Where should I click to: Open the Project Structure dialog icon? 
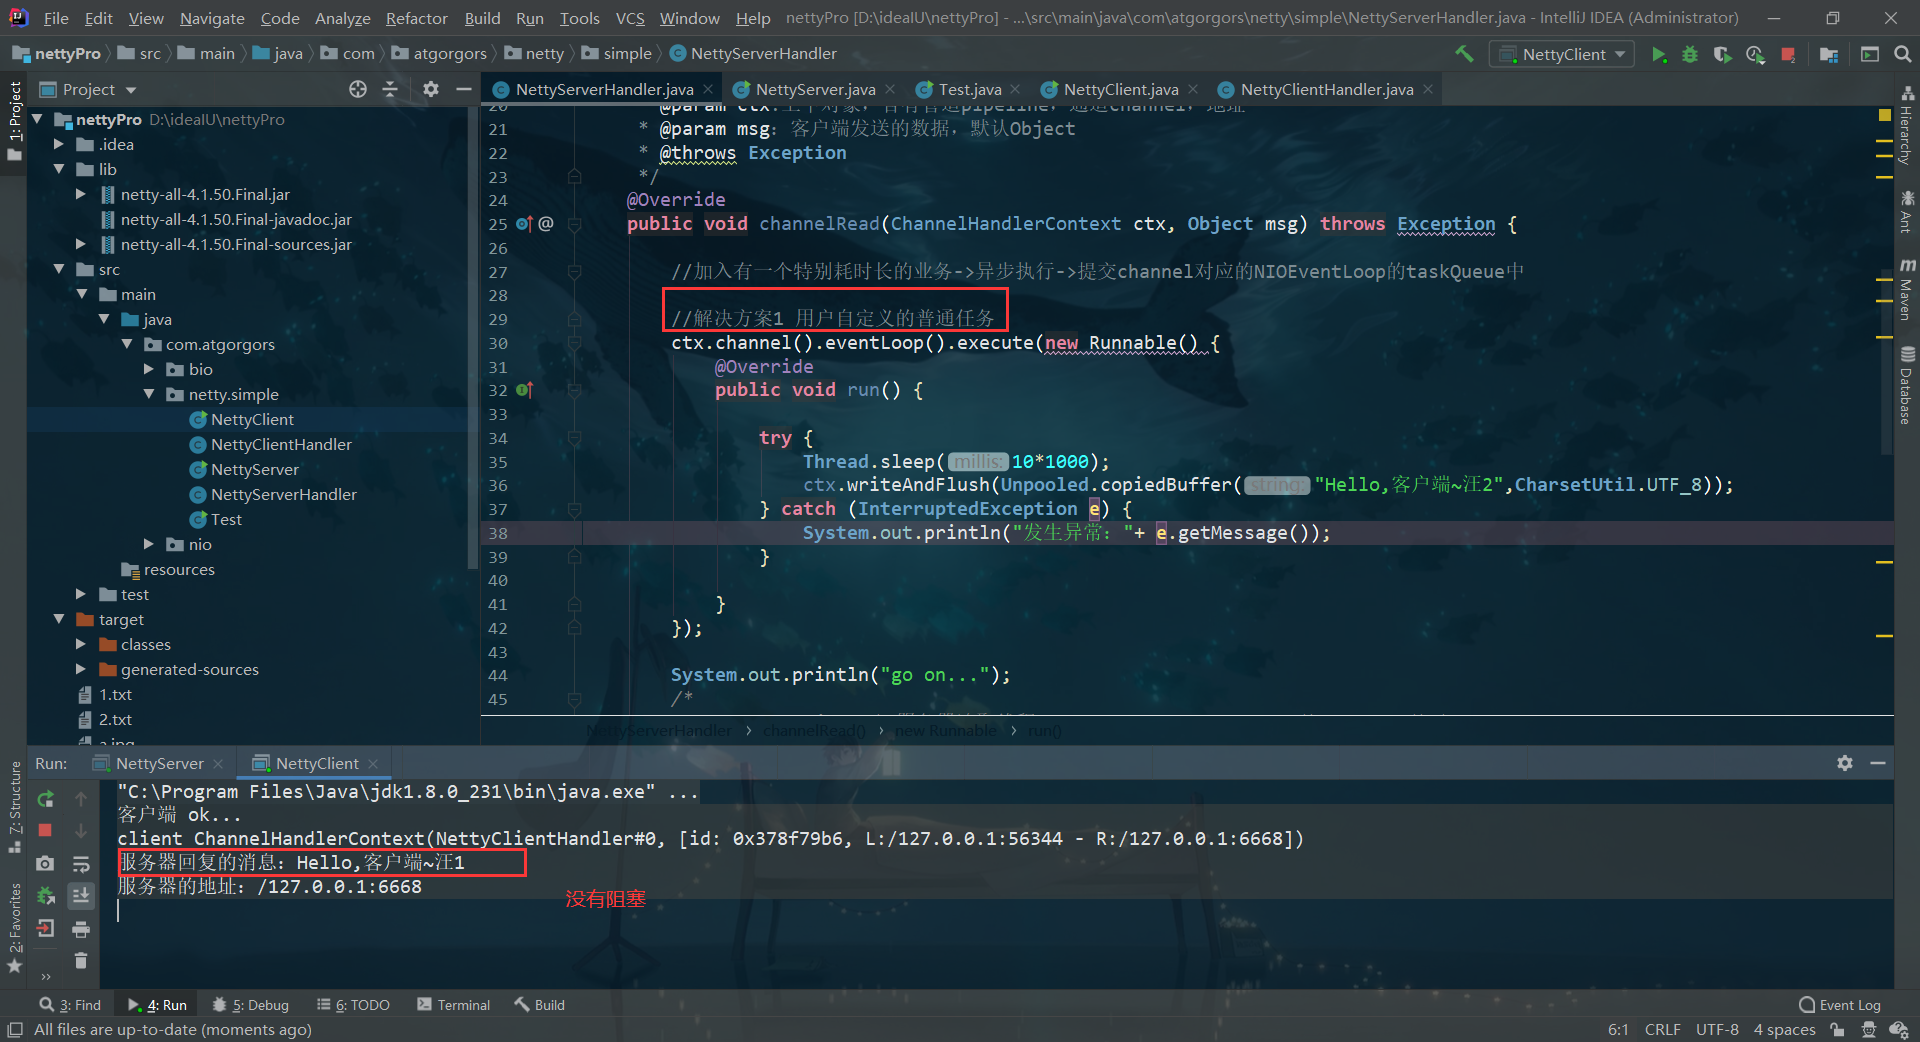[1829, 54]
